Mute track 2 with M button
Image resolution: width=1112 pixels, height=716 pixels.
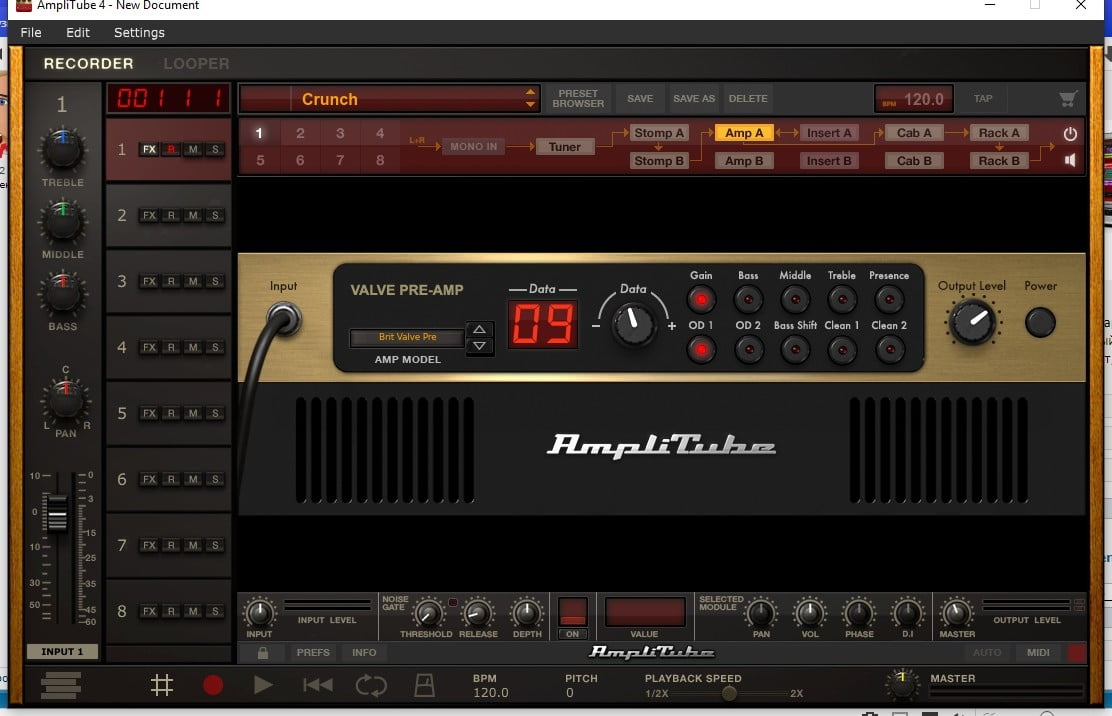pos(193,216)
